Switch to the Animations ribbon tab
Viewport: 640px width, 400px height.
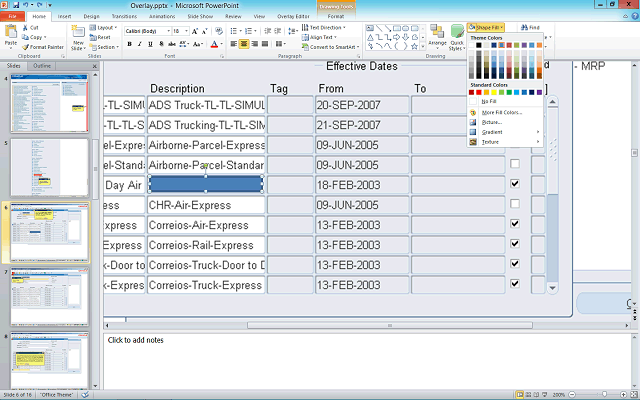pos(160,17)
